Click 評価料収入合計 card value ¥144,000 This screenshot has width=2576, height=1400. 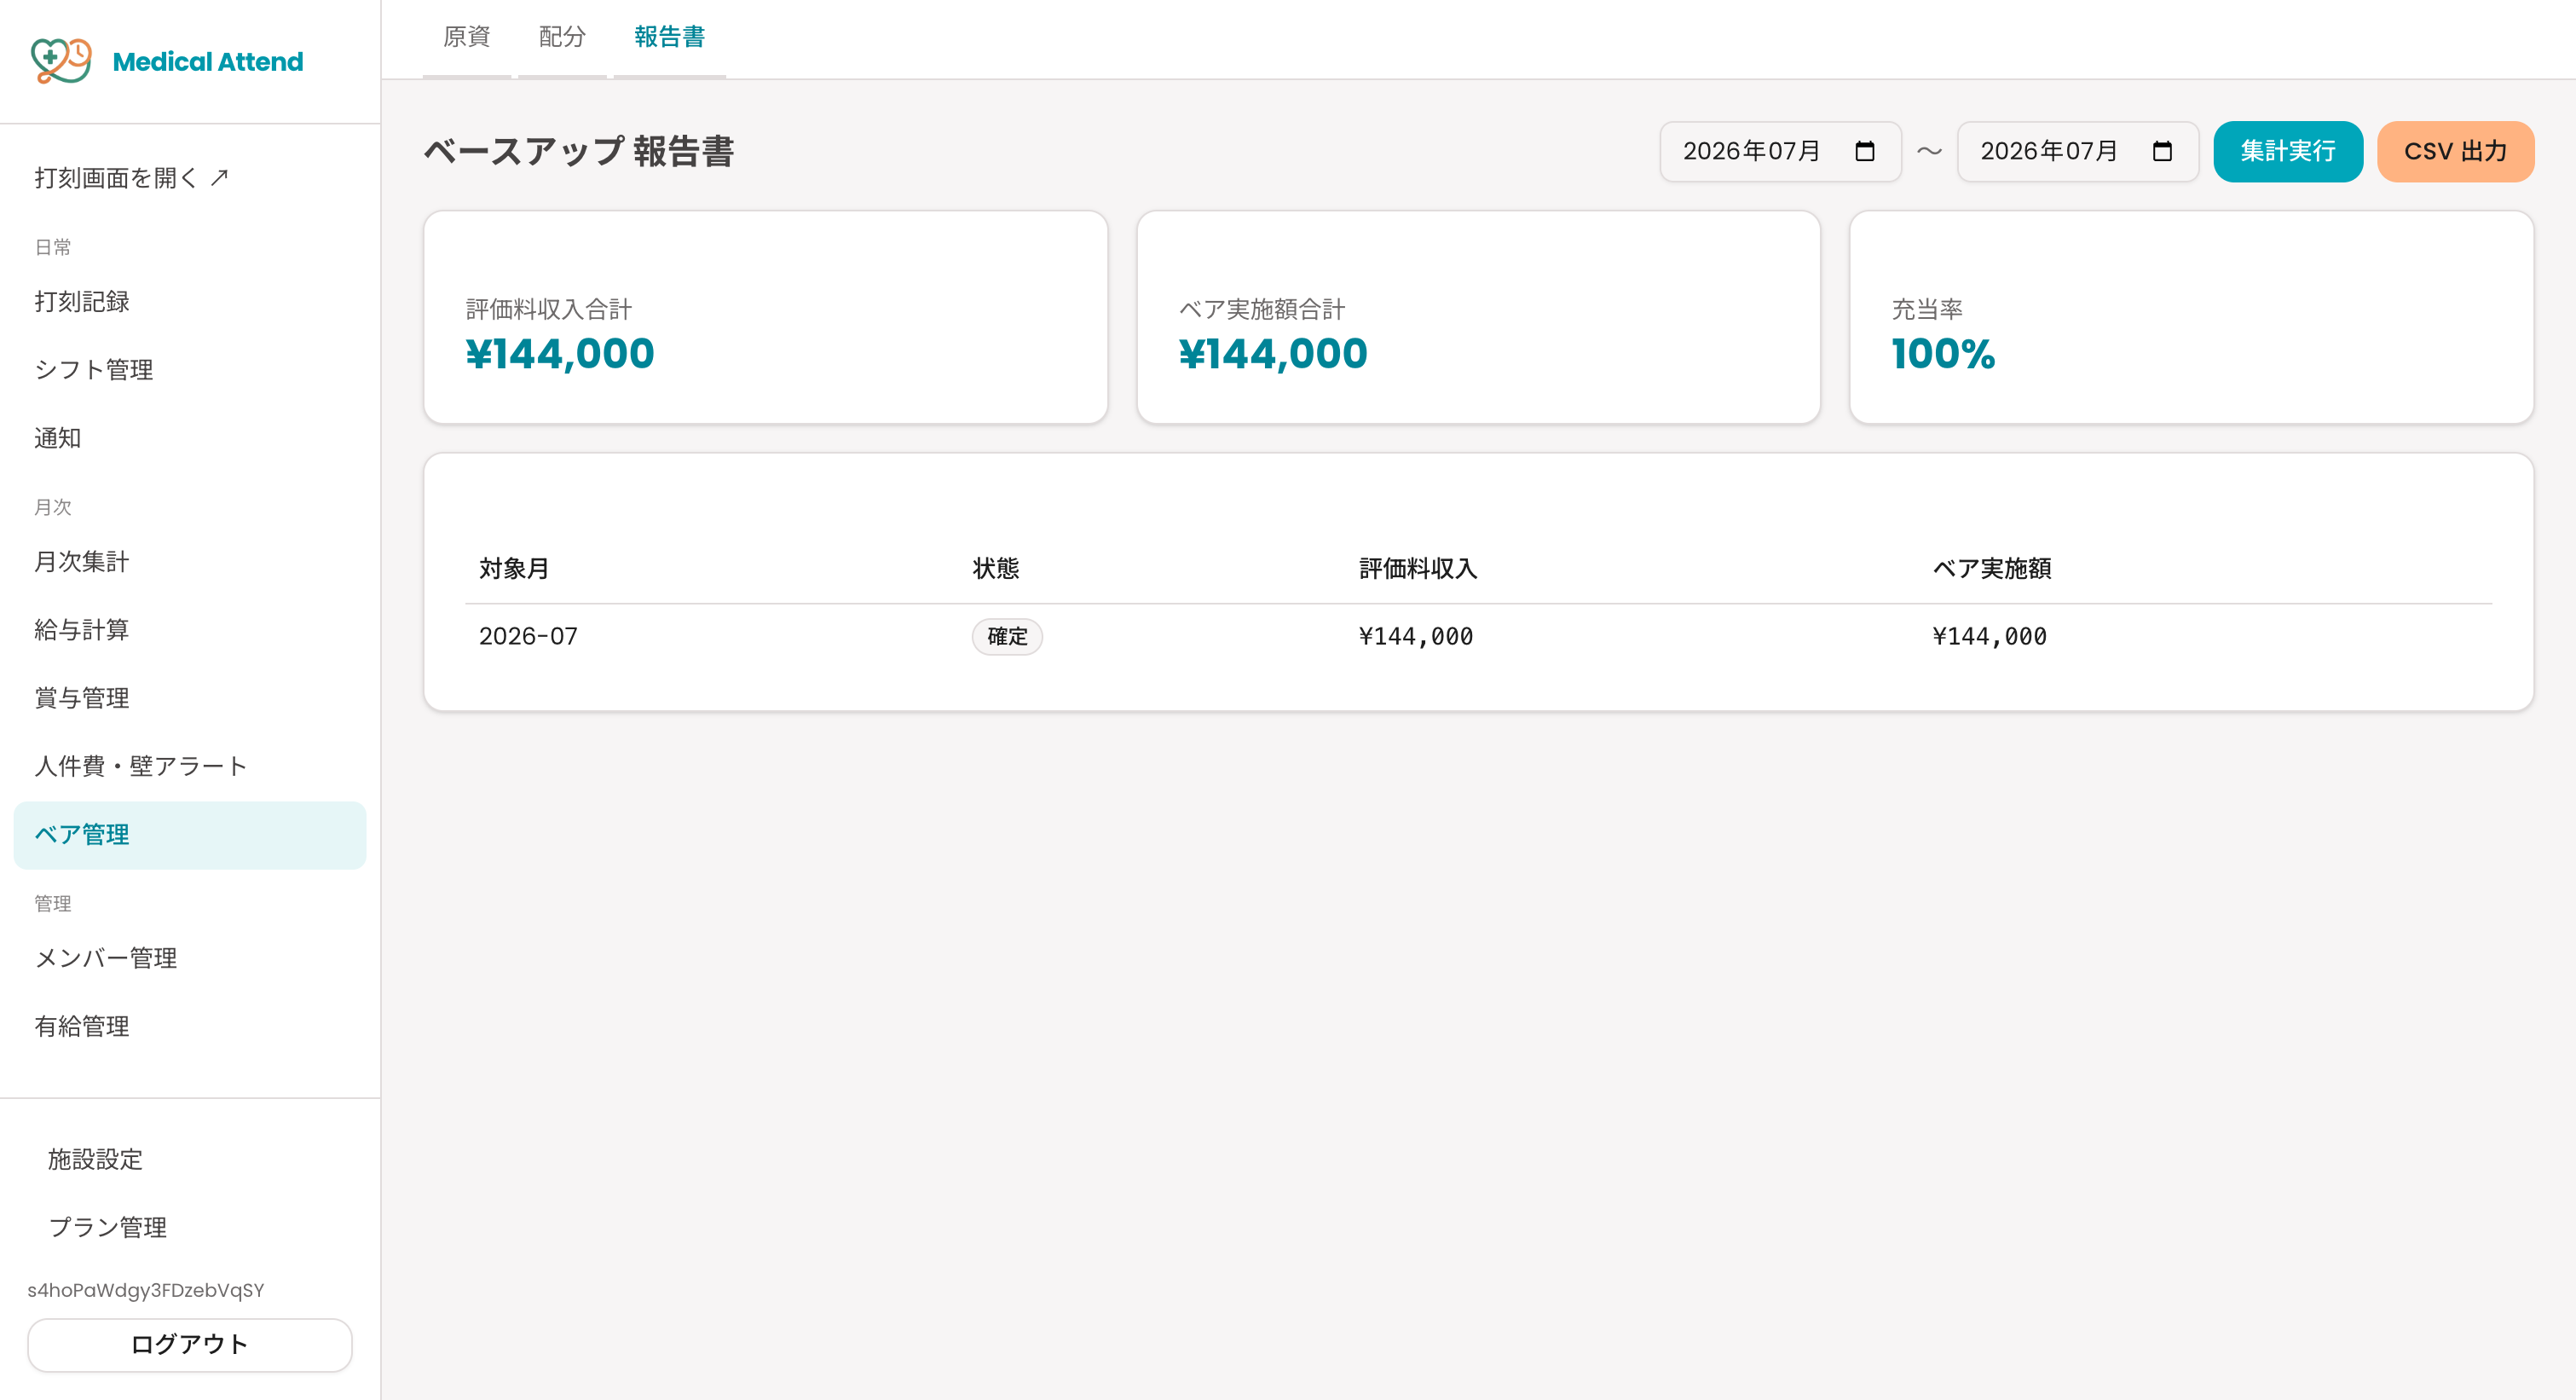click(x=560, y=354)
